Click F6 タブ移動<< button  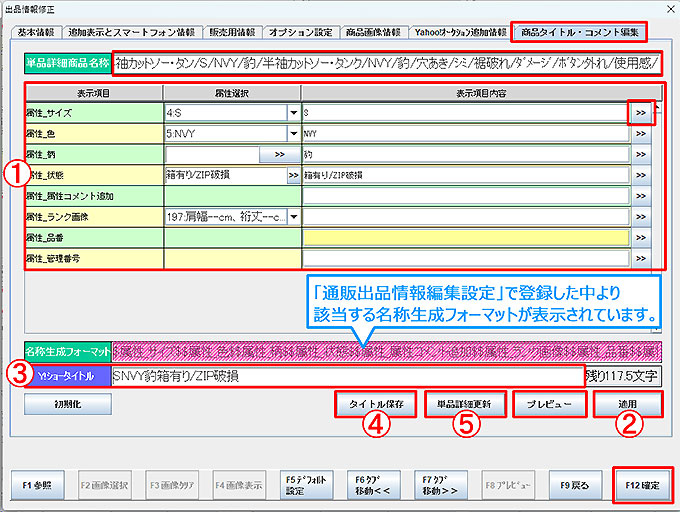click(x=373, y=485)
